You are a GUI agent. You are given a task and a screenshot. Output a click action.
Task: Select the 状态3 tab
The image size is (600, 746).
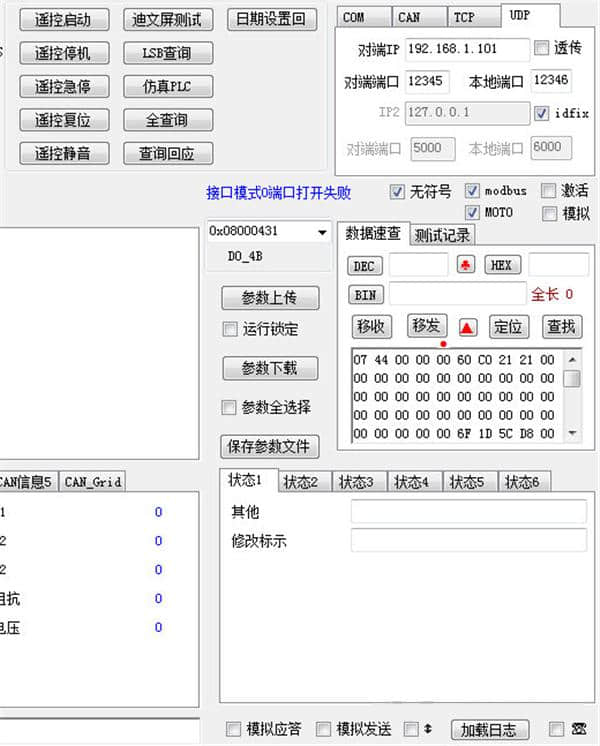point(356,482)
